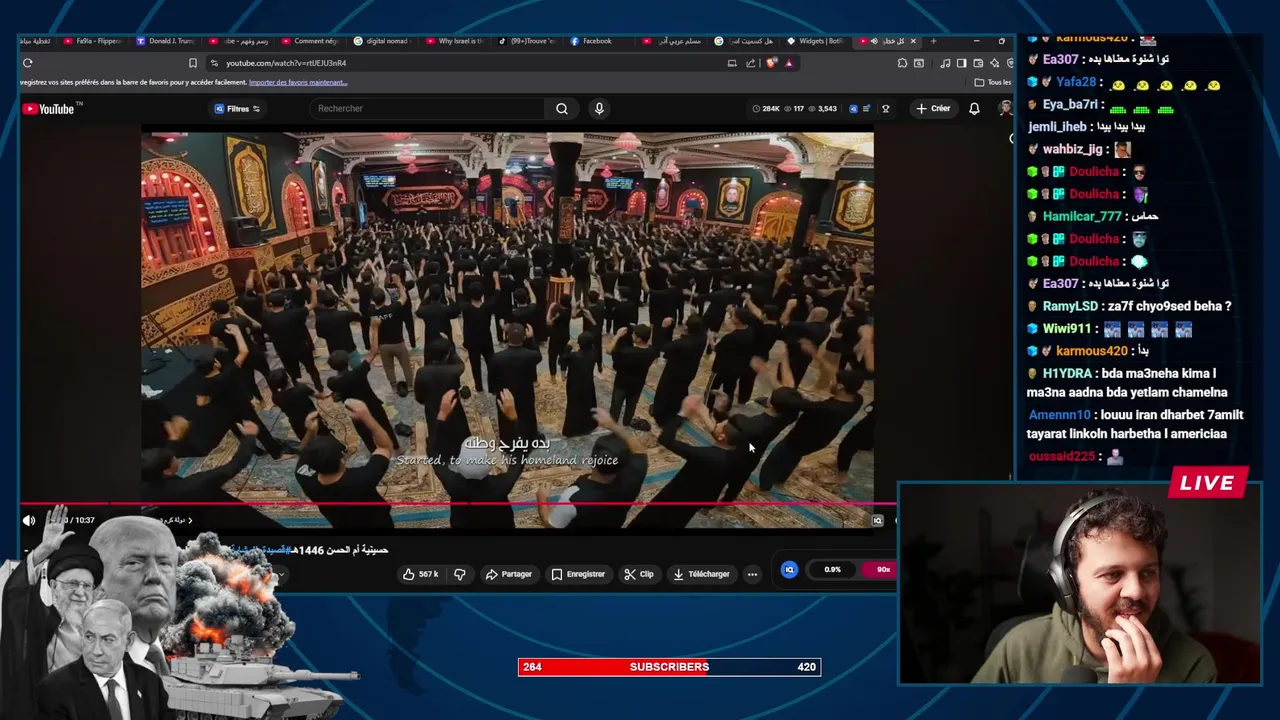Click the Enregistrer save button
Screen dimensions: 1280x720
click(578, 574)
